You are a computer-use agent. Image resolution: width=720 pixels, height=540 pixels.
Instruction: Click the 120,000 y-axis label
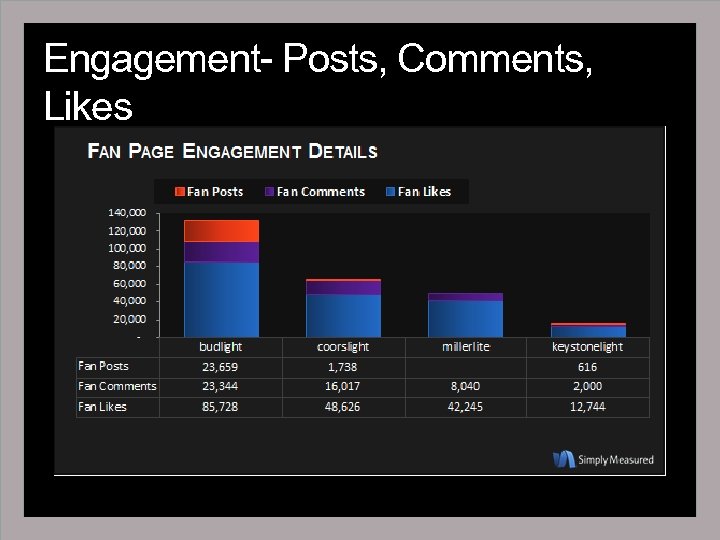[127, 231]
